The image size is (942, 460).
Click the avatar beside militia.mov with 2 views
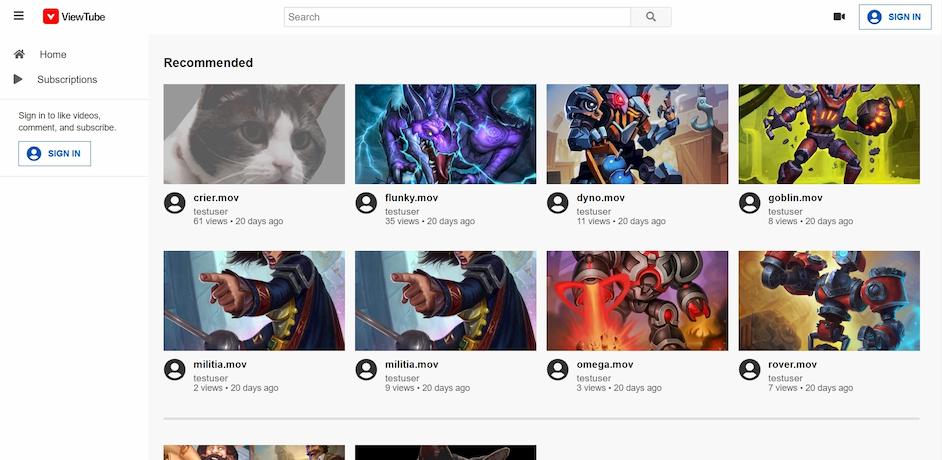[175, 370]
